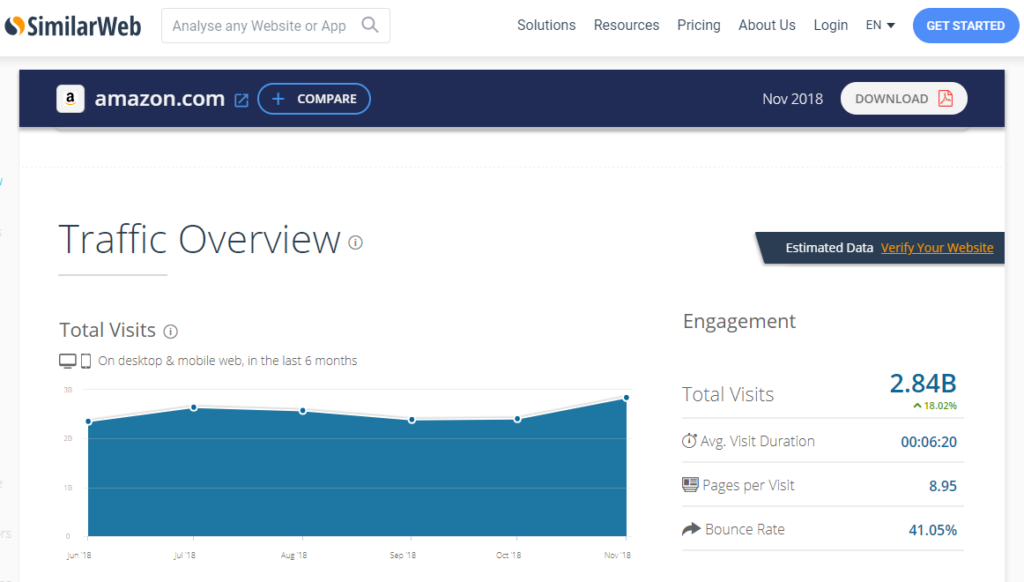The width and height of the screenshot is (1024, 582).
Task: Select the Jul '18 data point on chart
Action: pos(194,408)
